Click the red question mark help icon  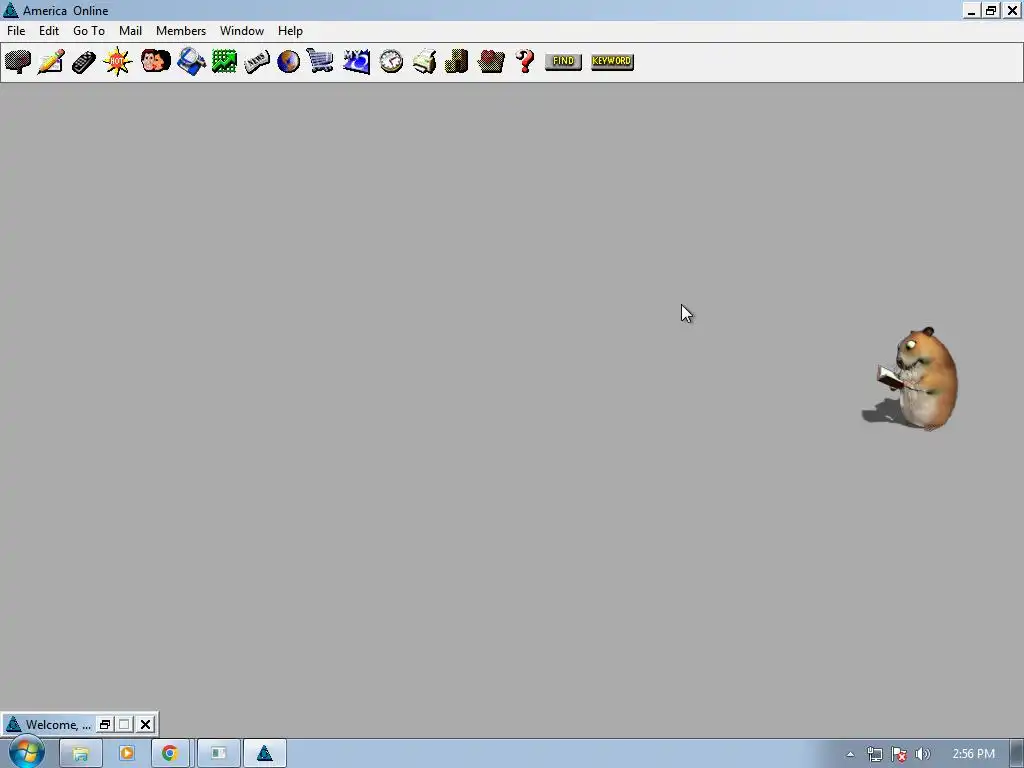click(x=524, y=61)
